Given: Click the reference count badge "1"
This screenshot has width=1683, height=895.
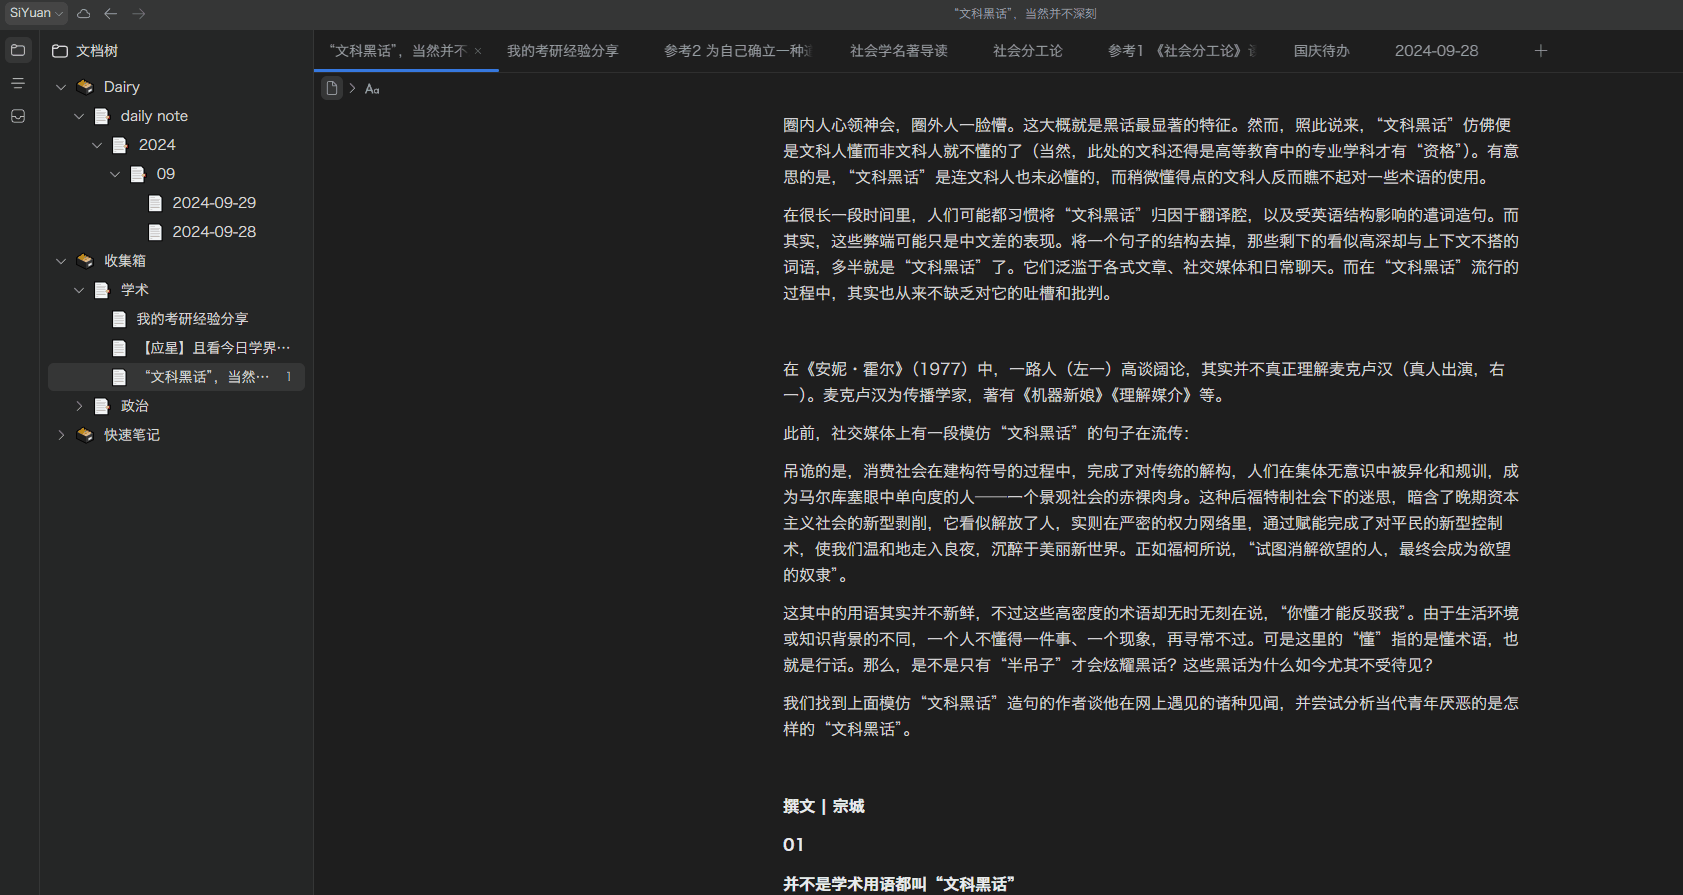Looking at the screenshot, I should [x=289, y=377].
